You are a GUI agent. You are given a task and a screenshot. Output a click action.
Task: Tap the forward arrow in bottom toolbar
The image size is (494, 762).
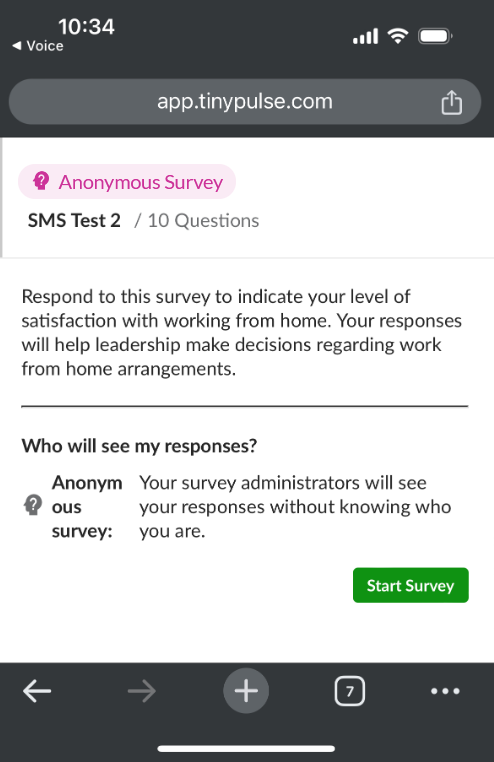[x=142, y=691]
